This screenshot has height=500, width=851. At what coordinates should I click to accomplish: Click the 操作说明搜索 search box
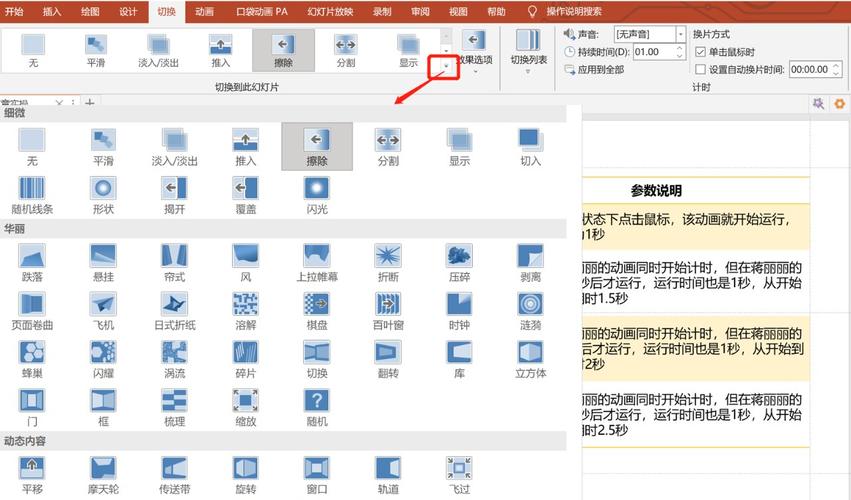[x=573, y=11]
